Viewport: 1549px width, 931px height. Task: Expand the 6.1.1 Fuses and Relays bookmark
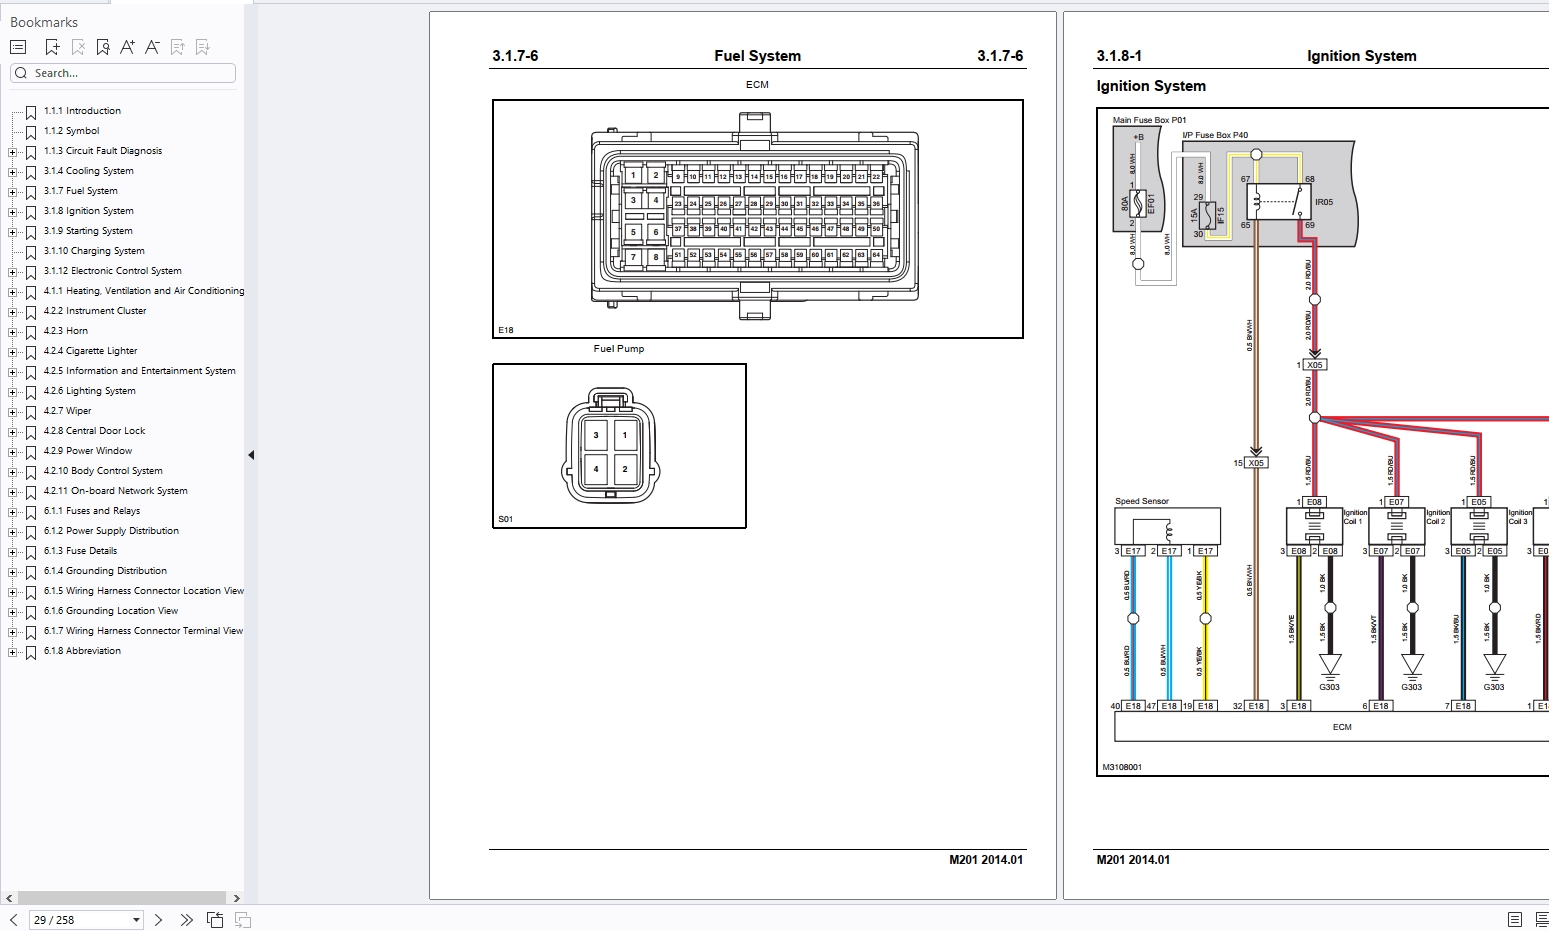click(12, 512)
